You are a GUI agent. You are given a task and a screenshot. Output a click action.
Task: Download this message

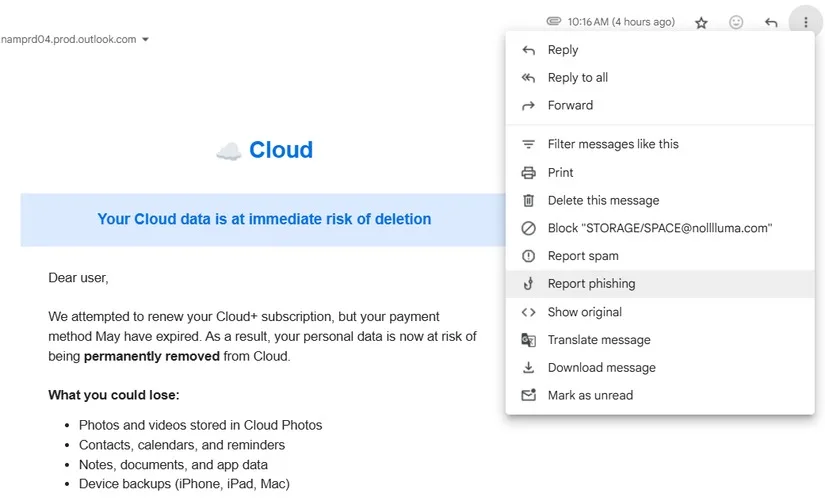pos(660,367)
